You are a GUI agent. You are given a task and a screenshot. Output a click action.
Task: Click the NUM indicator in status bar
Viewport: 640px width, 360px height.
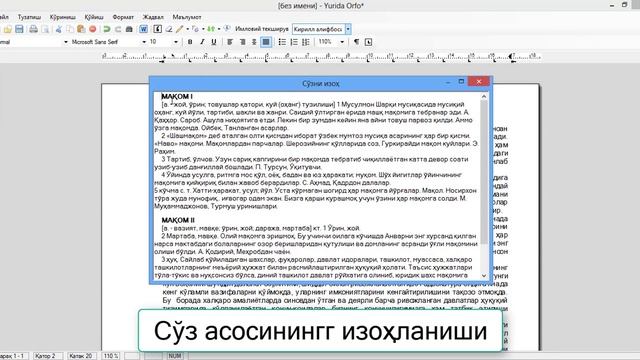point(175,356)
